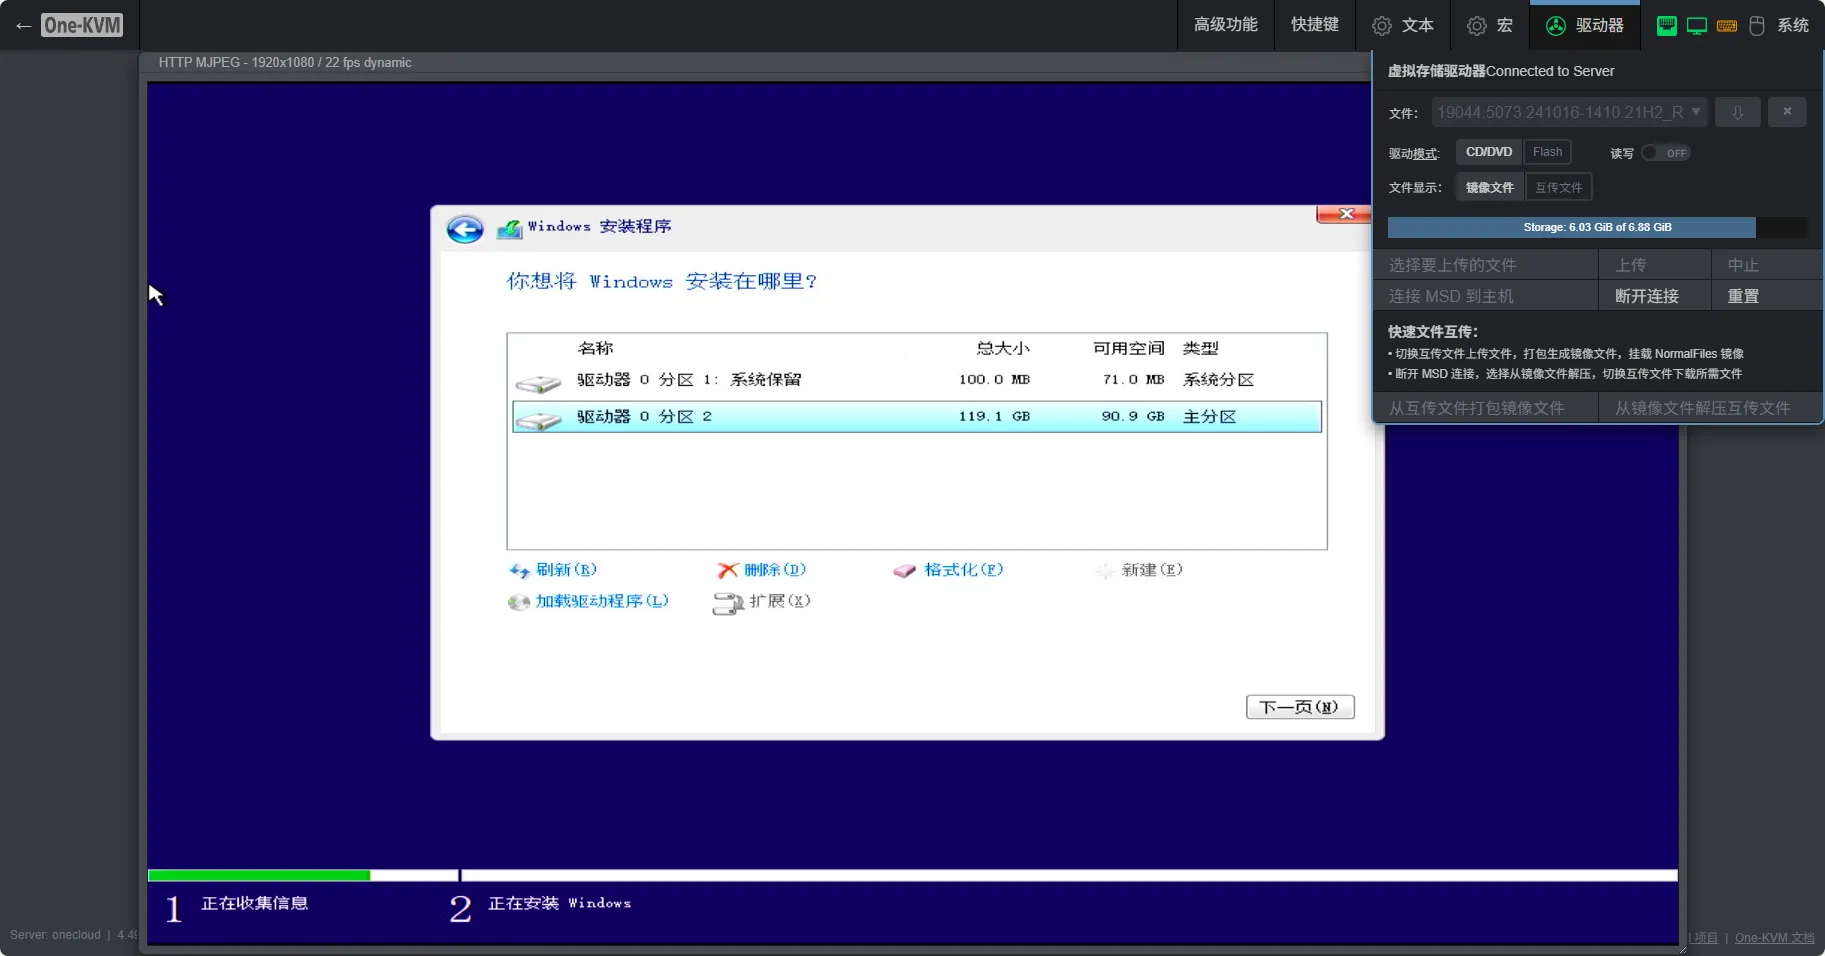Viewport: 1825px width, 956px height.
Task: Click the HTTP MJPEG stream info text
Action: click(285, 62)
